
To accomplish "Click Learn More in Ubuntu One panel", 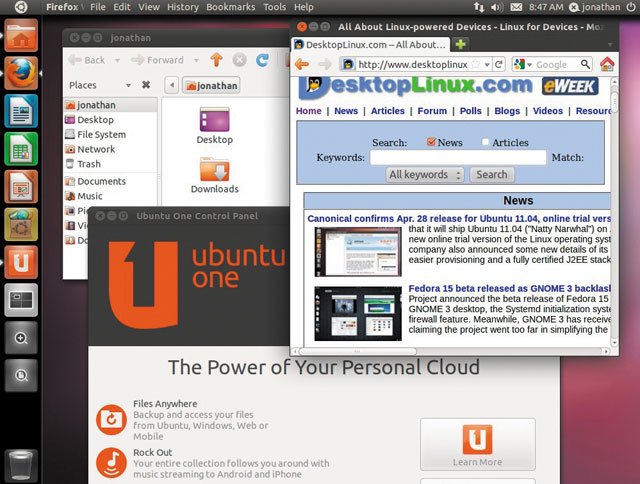I will pyautogui.click(x=478, y=444).
